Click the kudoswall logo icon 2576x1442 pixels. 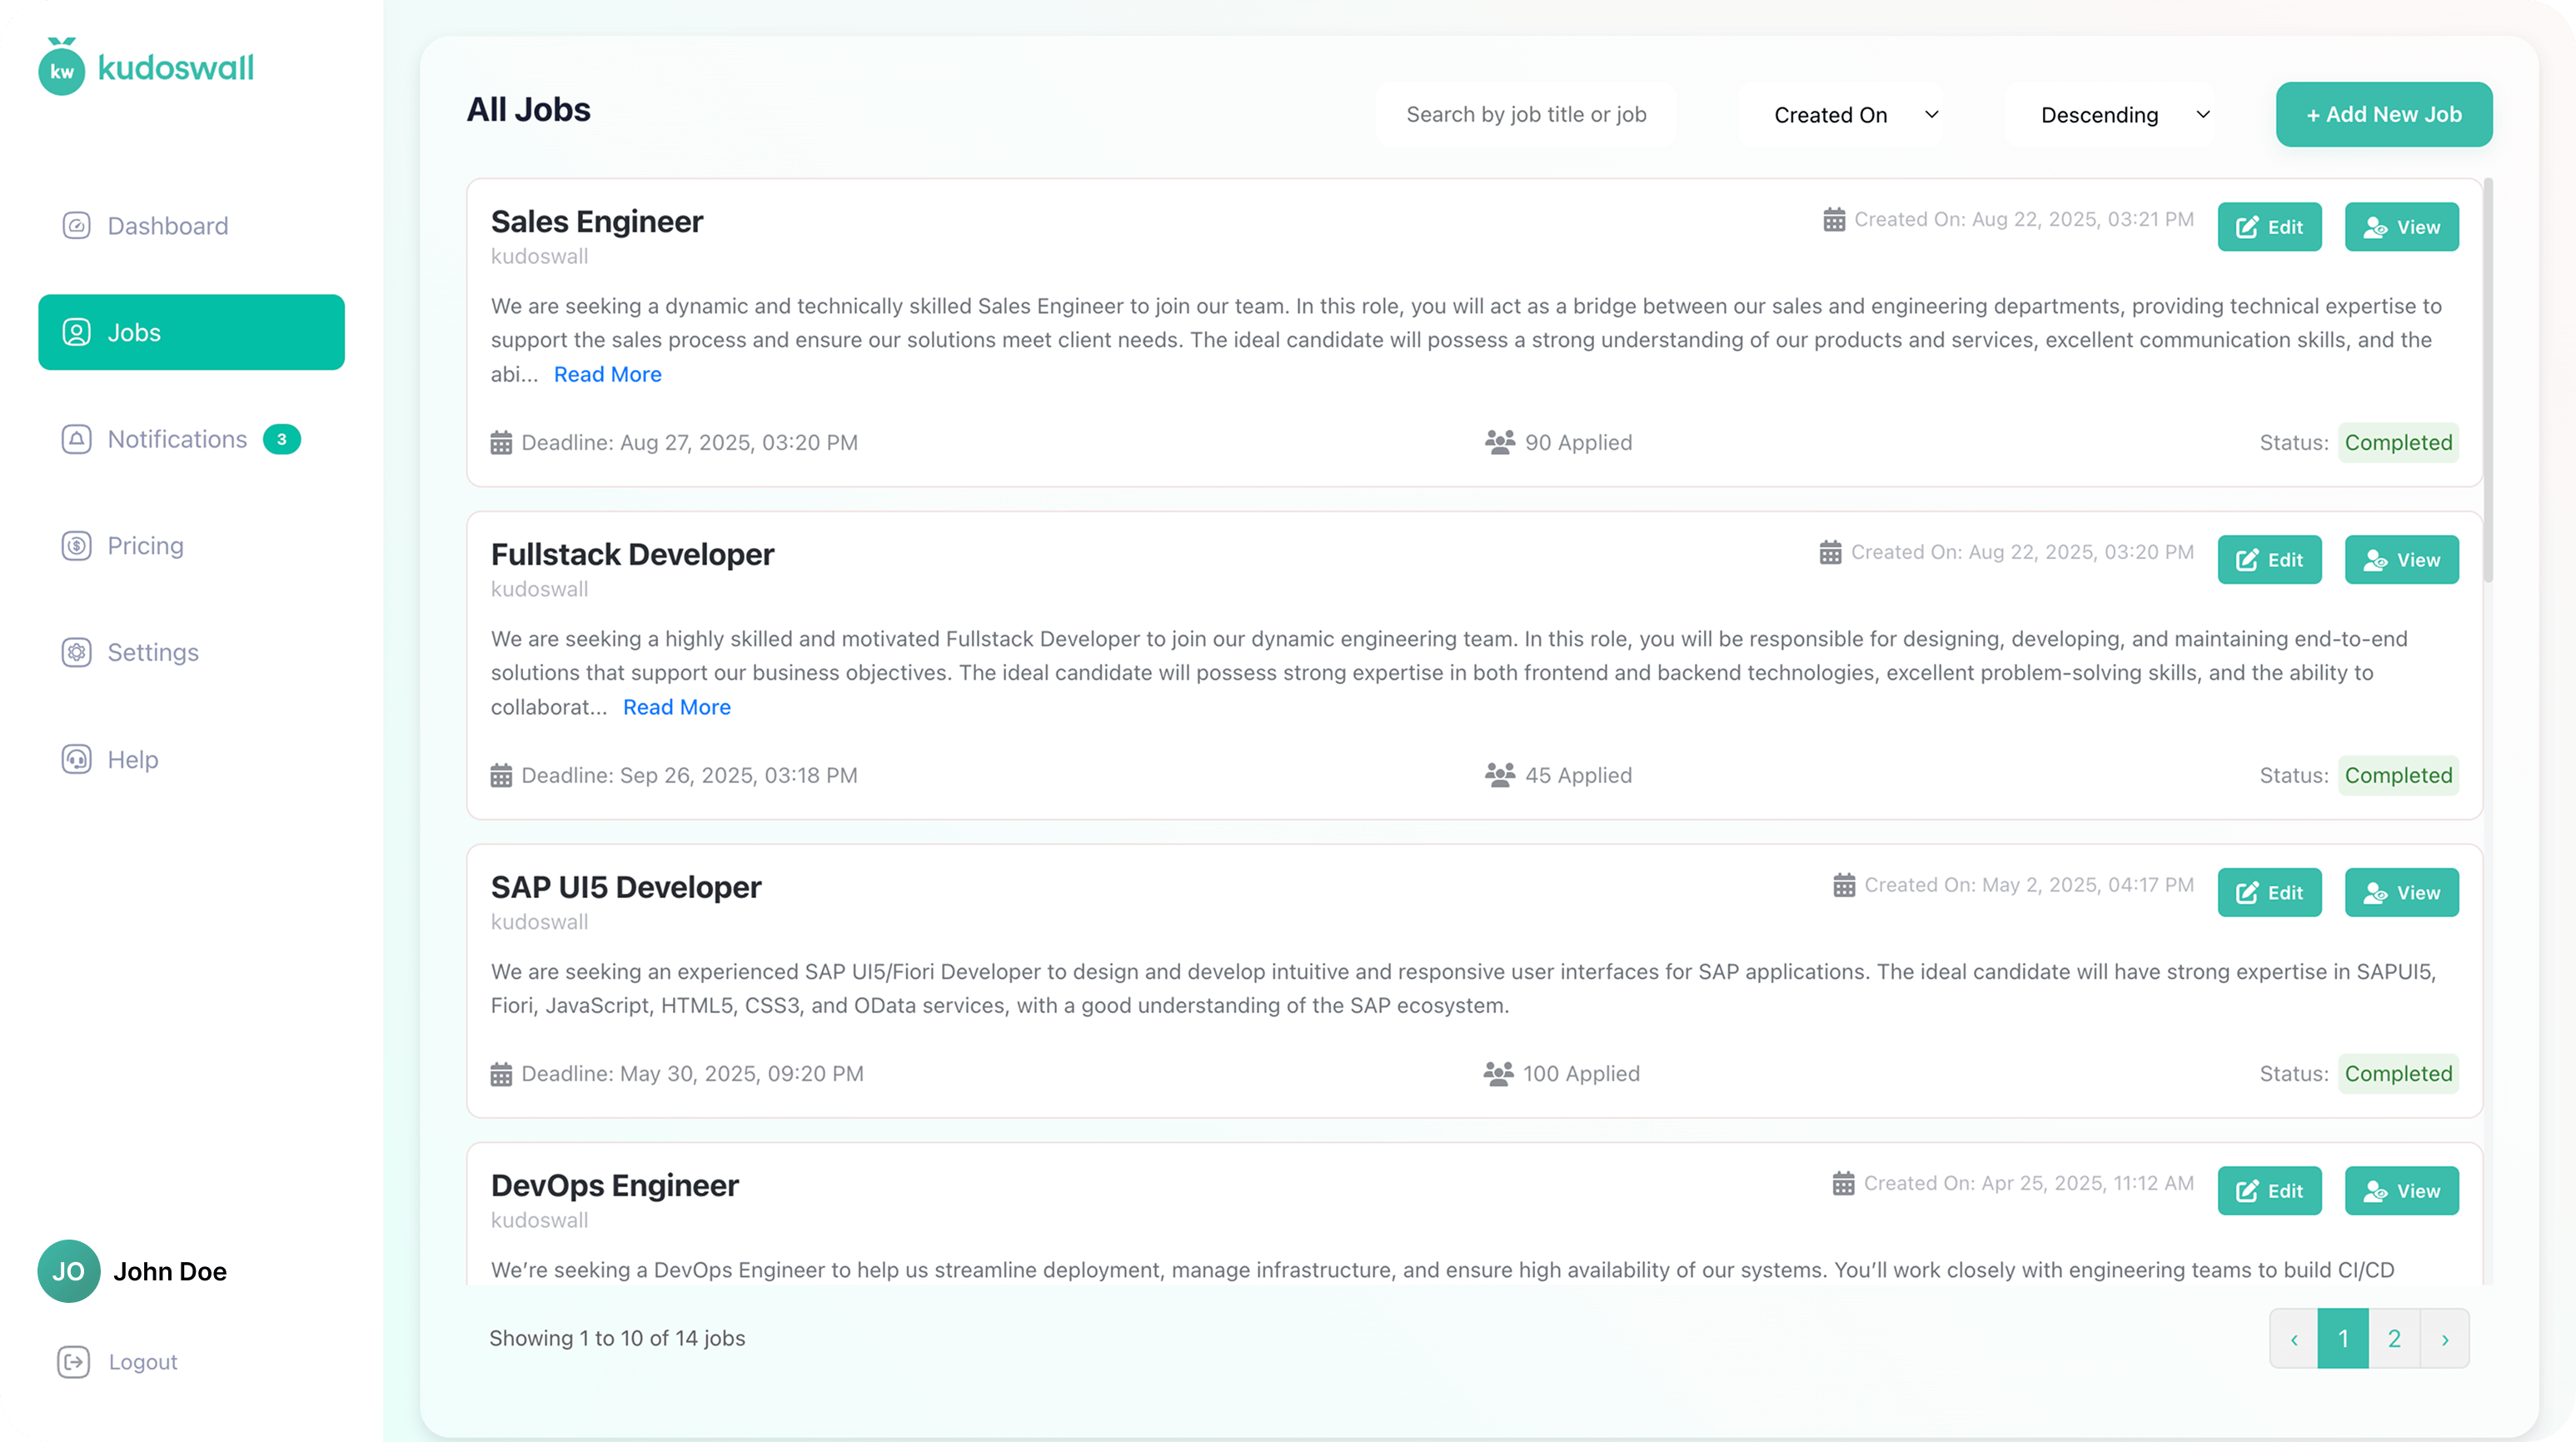click(62, 69)
